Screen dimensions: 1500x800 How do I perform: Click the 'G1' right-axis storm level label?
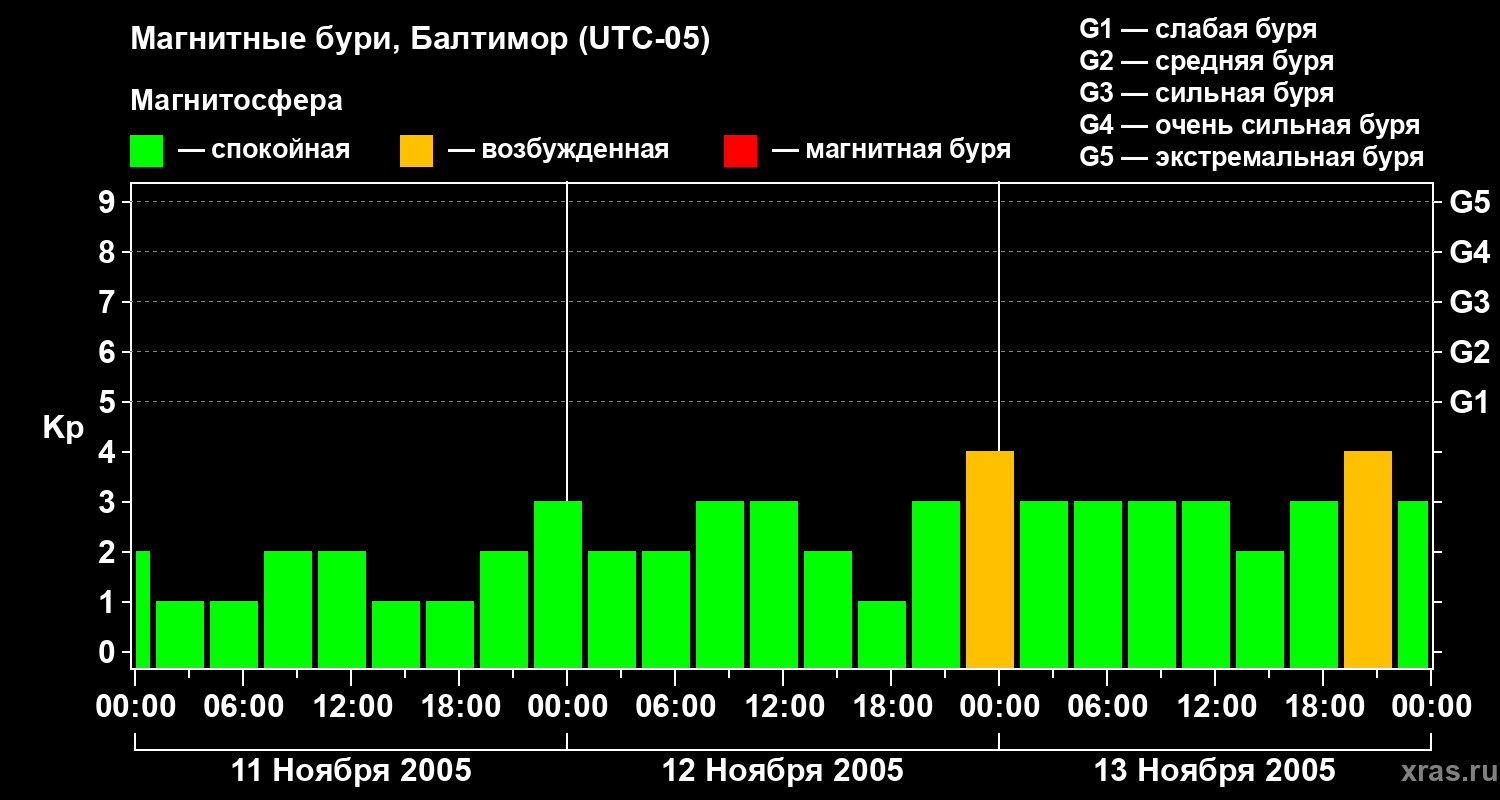tap(1469, 402)
